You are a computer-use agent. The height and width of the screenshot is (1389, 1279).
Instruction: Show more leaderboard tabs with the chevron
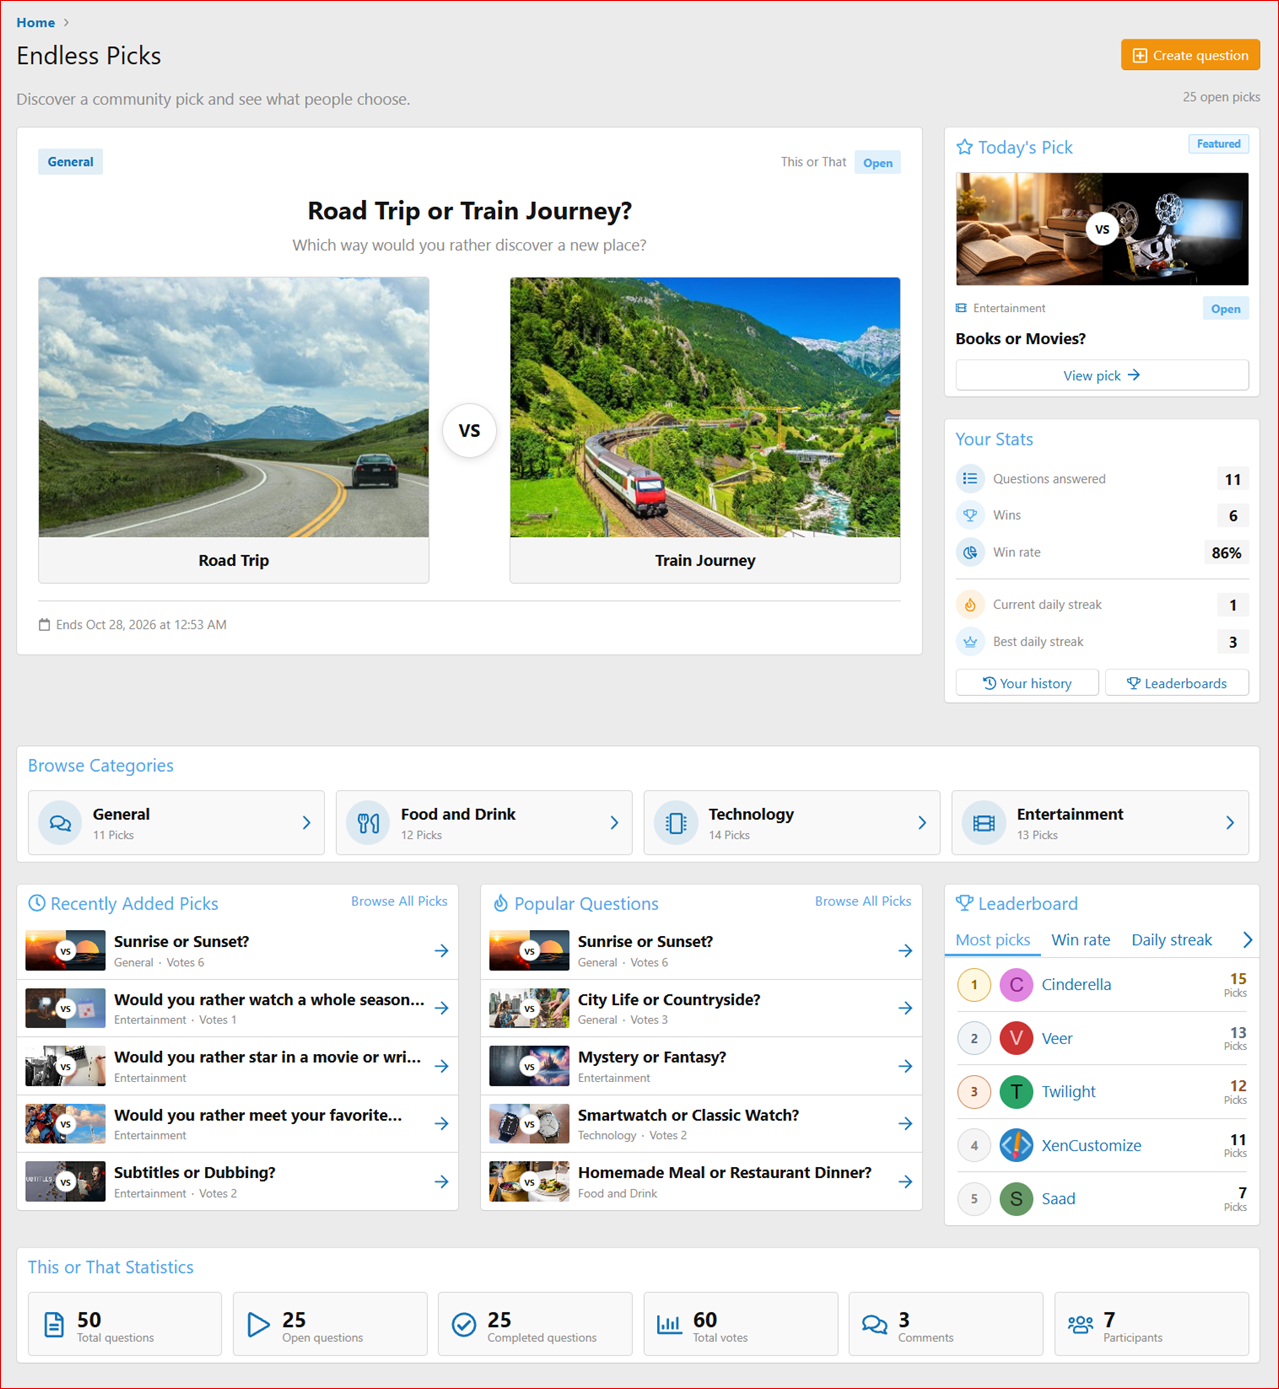(1247, 940)
